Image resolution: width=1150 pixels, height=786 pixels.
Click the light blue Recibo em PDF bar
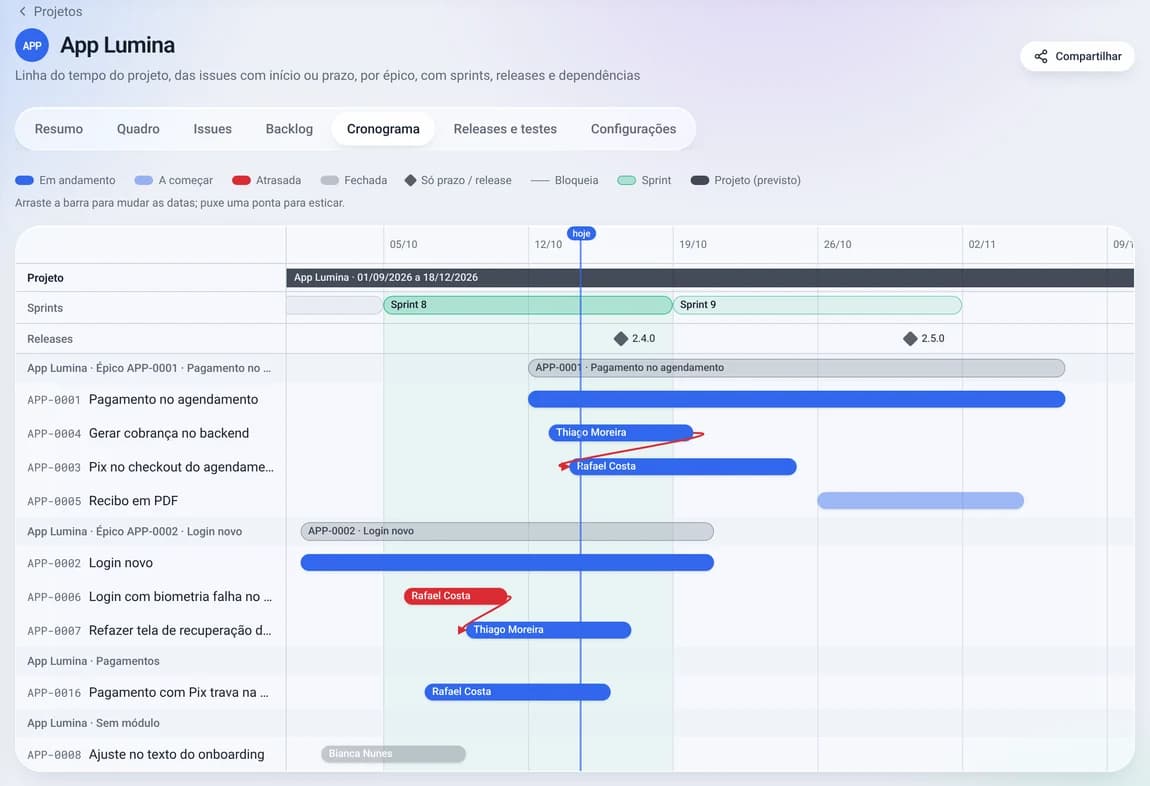click(920, 501)
